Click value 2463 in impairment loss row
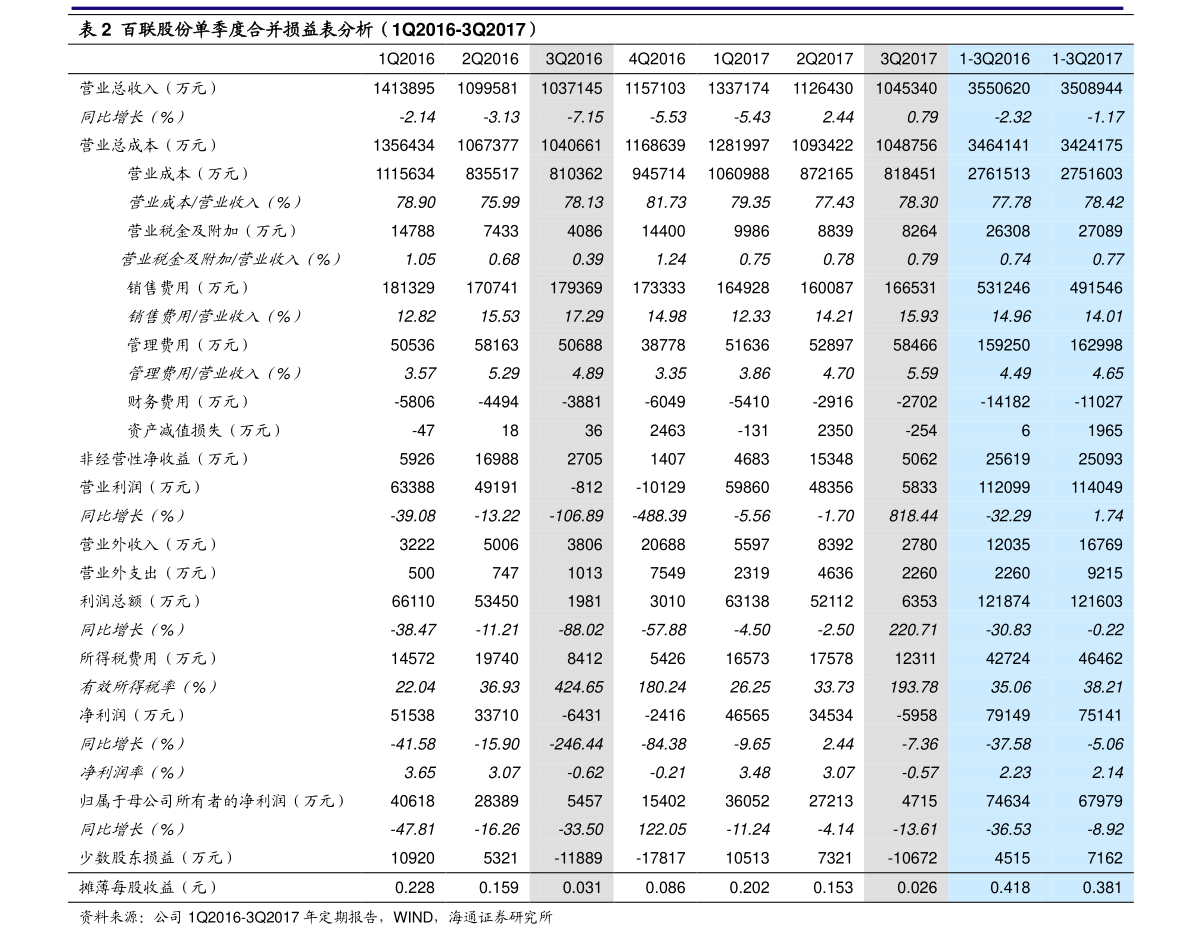1191x946 pixels. click(x=668, y=431)
